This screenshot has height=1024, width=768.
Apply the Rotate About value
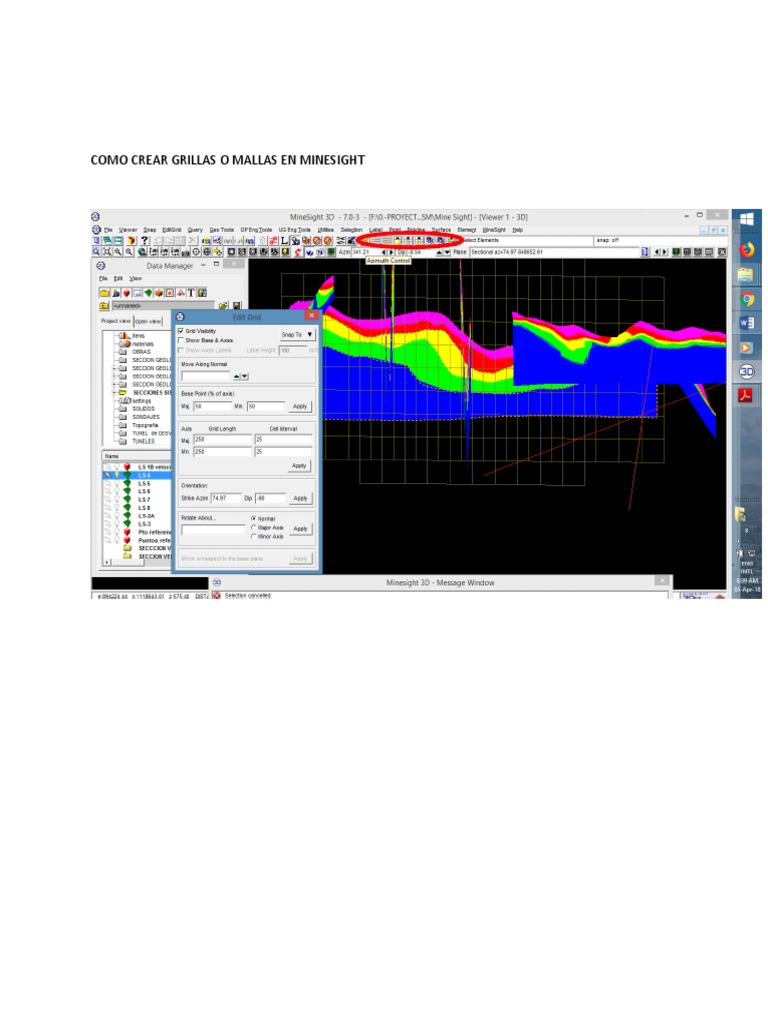click(x=300, y=528)
